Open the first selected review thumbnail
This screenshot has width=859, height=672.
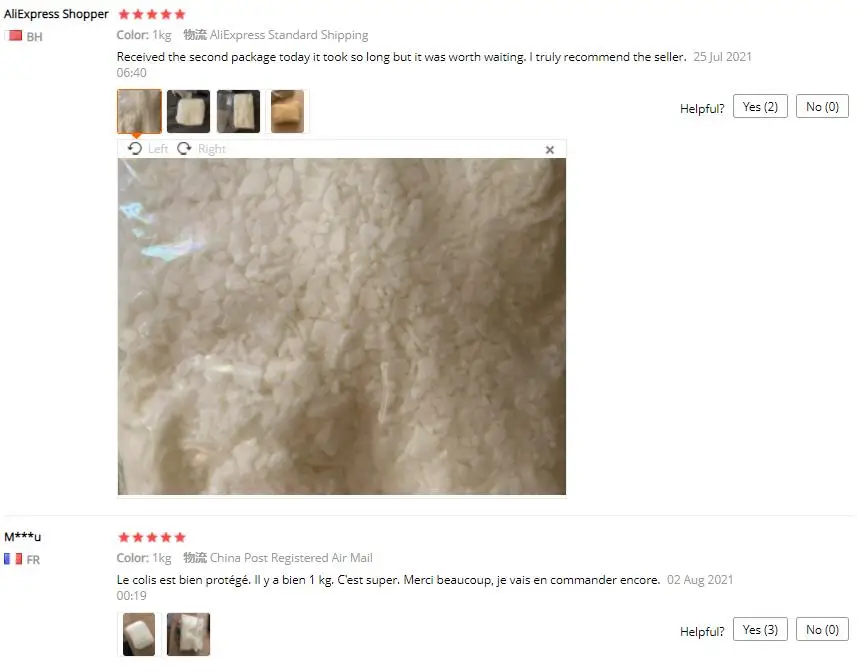pos(139,111)
